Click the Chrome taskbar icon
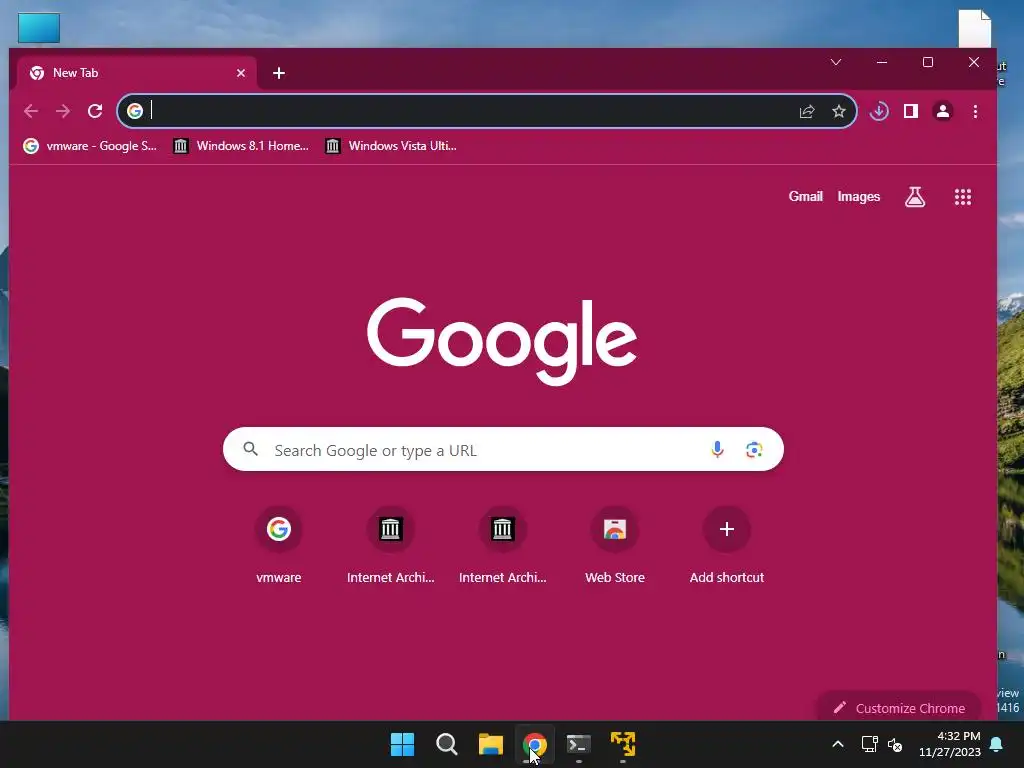This screenshot has width=1024, height=768. tap(535, 744)
